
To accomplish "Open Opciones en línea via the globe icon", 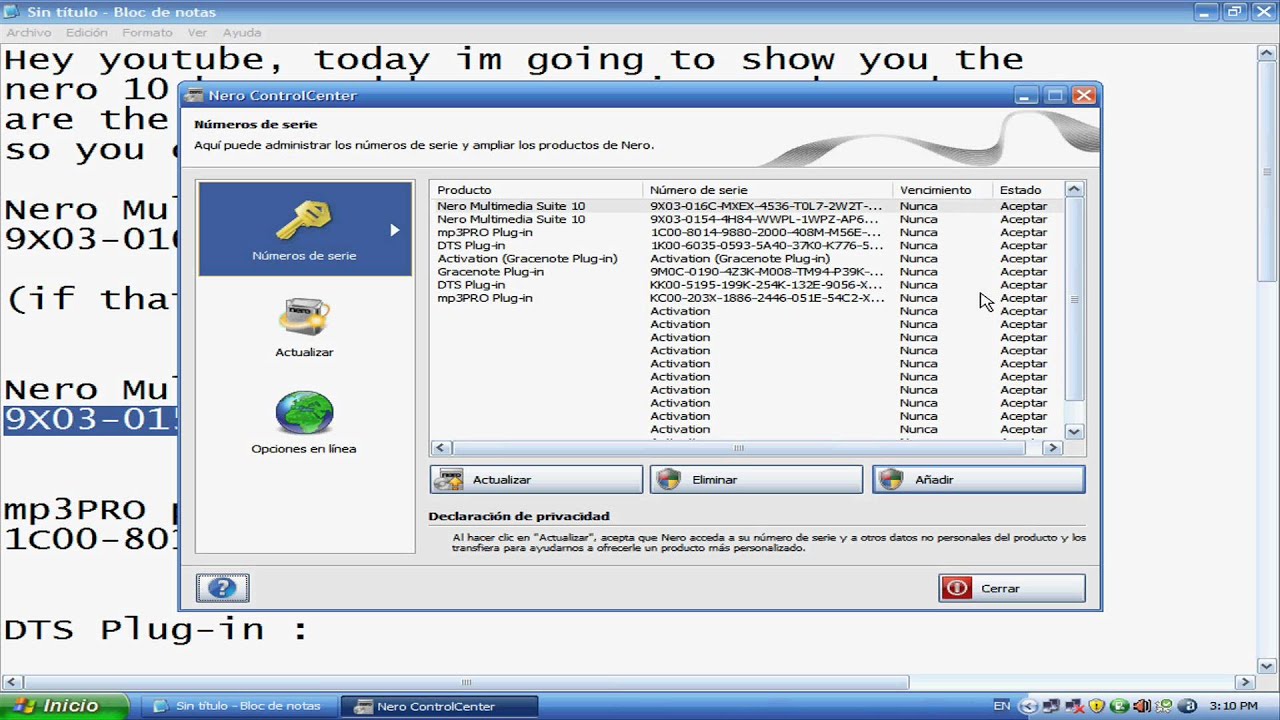I will (304, 412).
